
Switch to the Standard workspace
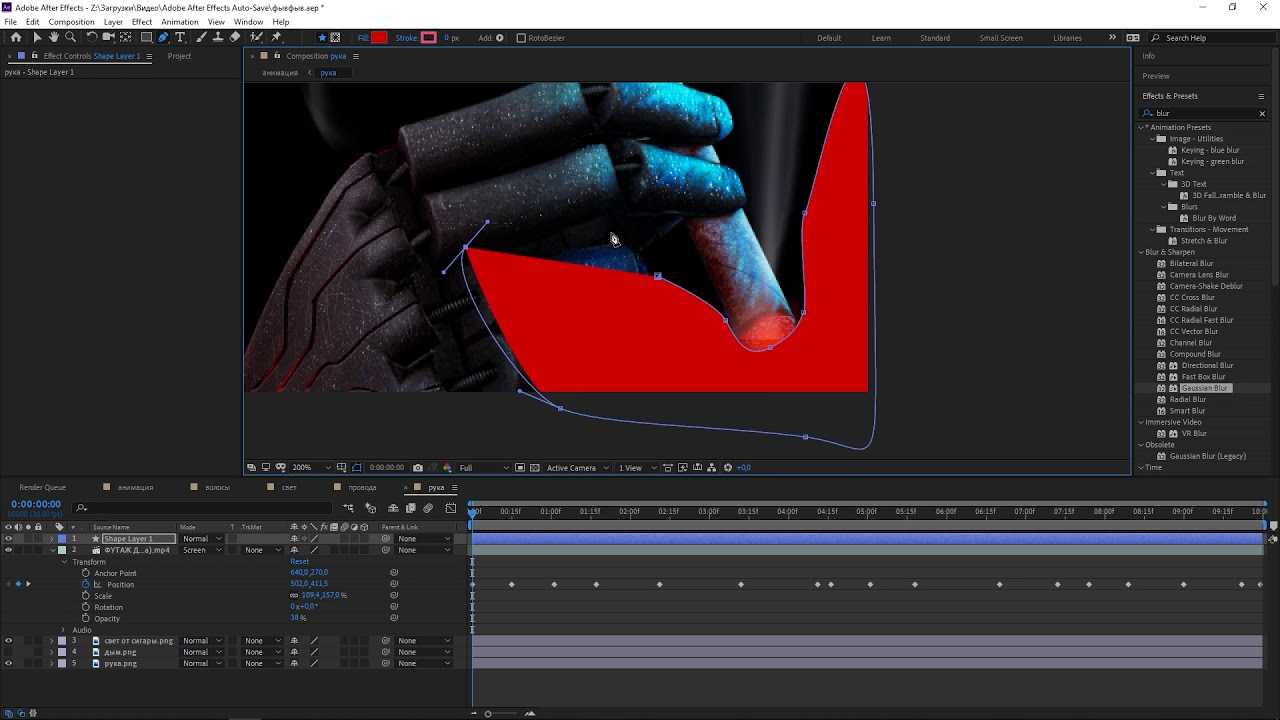[x=935, y=38]
